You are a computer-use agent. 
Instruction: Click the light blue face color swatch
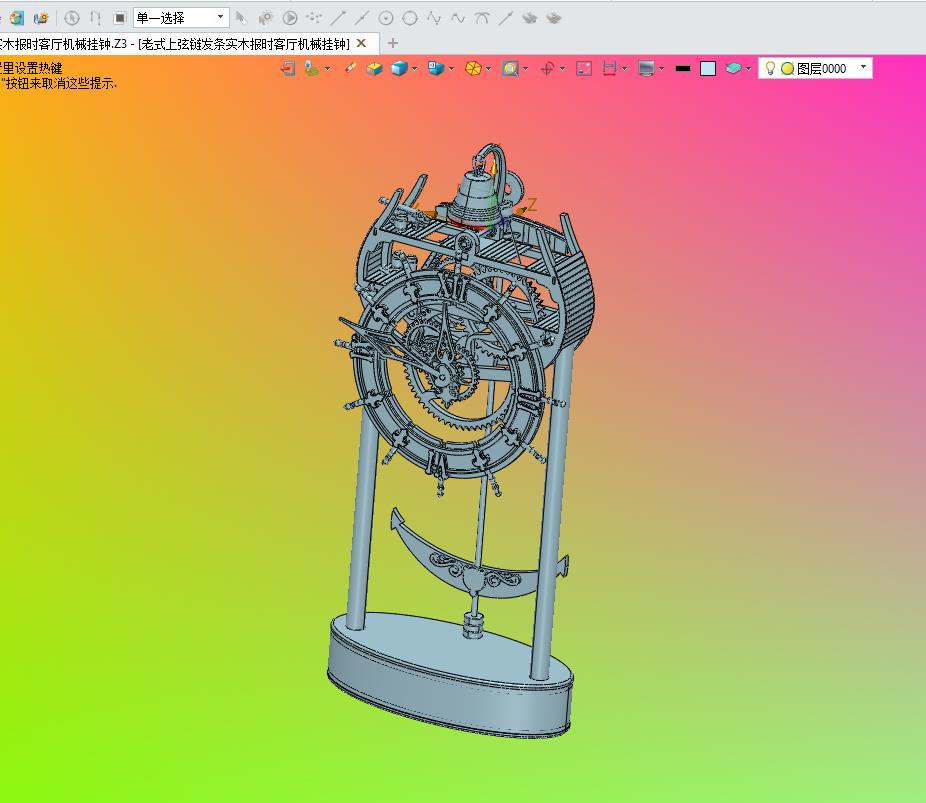(x=707, y=68)
